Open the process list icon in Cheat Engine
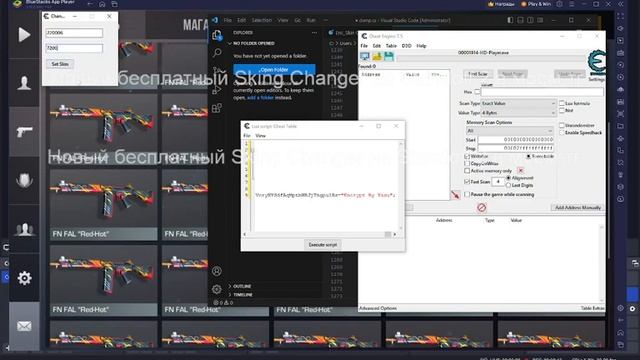 pyautogui.click(x=364, y=56)
